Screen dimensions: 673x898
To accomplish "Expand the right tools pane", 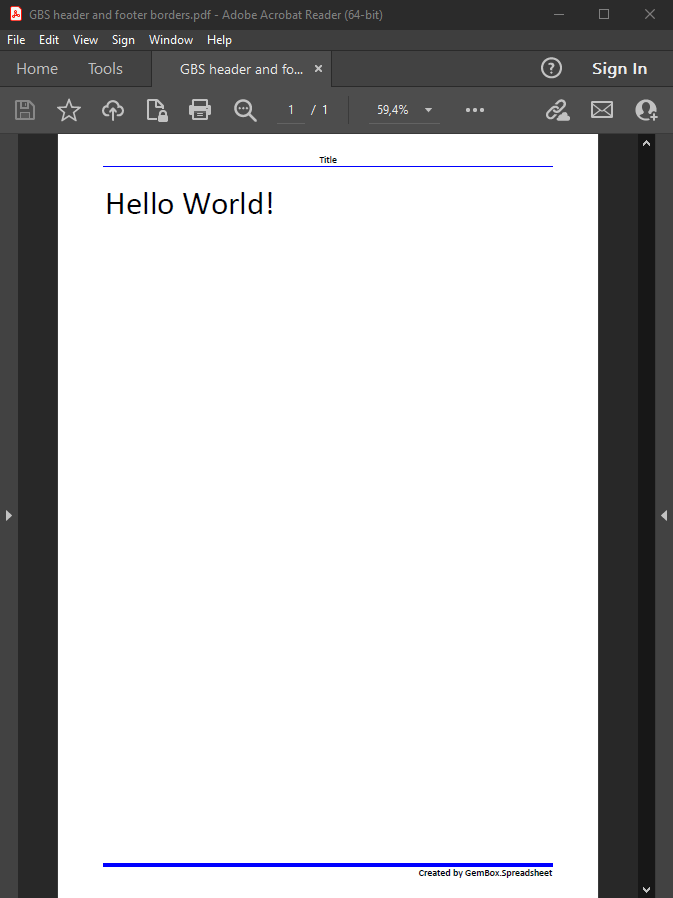I will coord(664,515).
